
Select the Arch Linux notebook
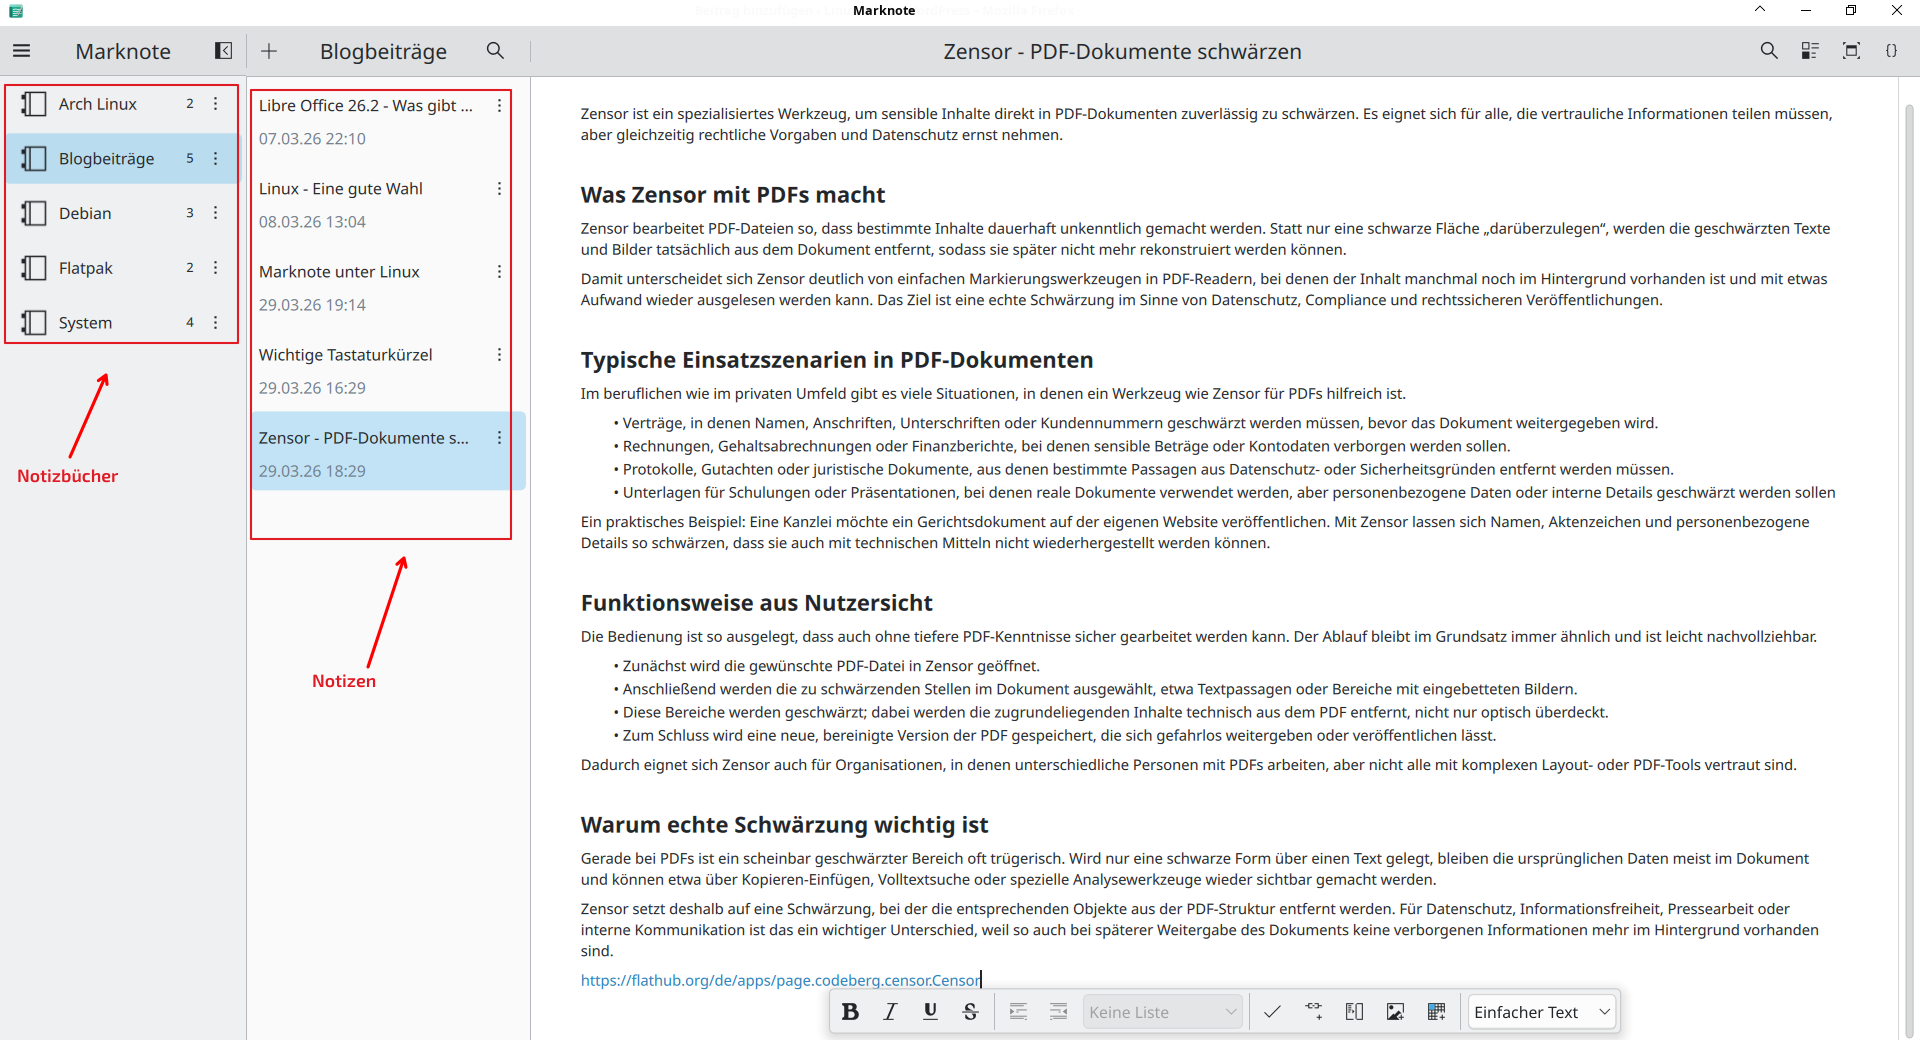coord(98,104)
